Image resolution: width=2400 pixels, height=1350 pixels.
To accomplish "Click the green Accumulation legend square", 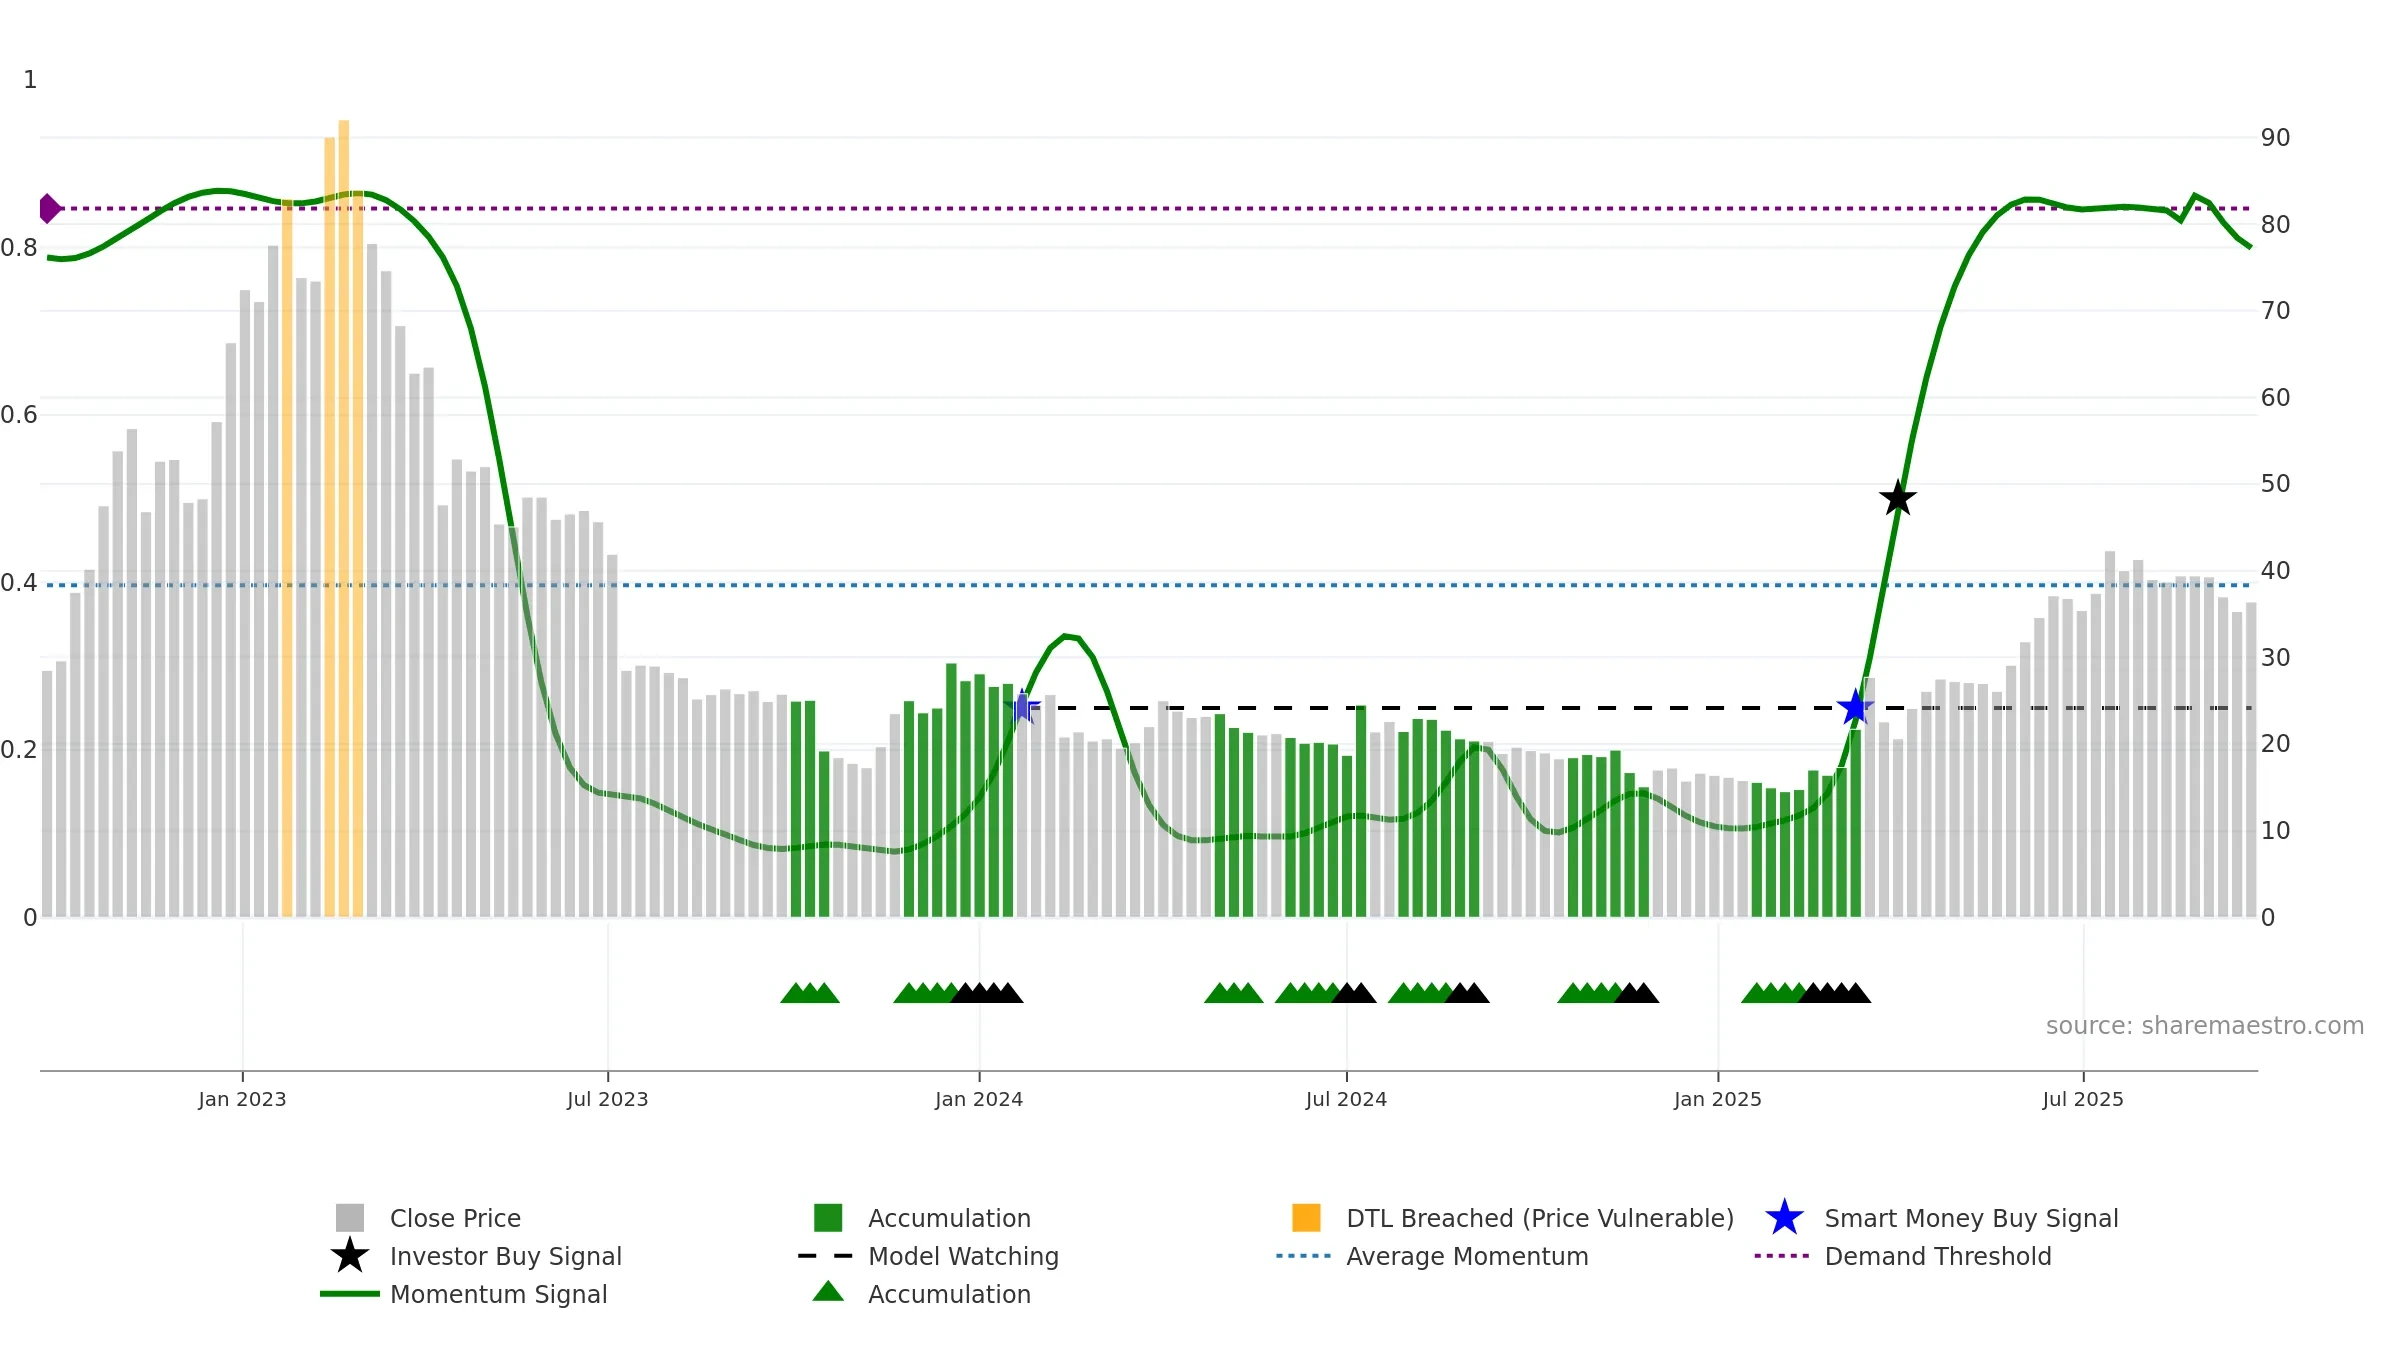I will coord(828,1218).
